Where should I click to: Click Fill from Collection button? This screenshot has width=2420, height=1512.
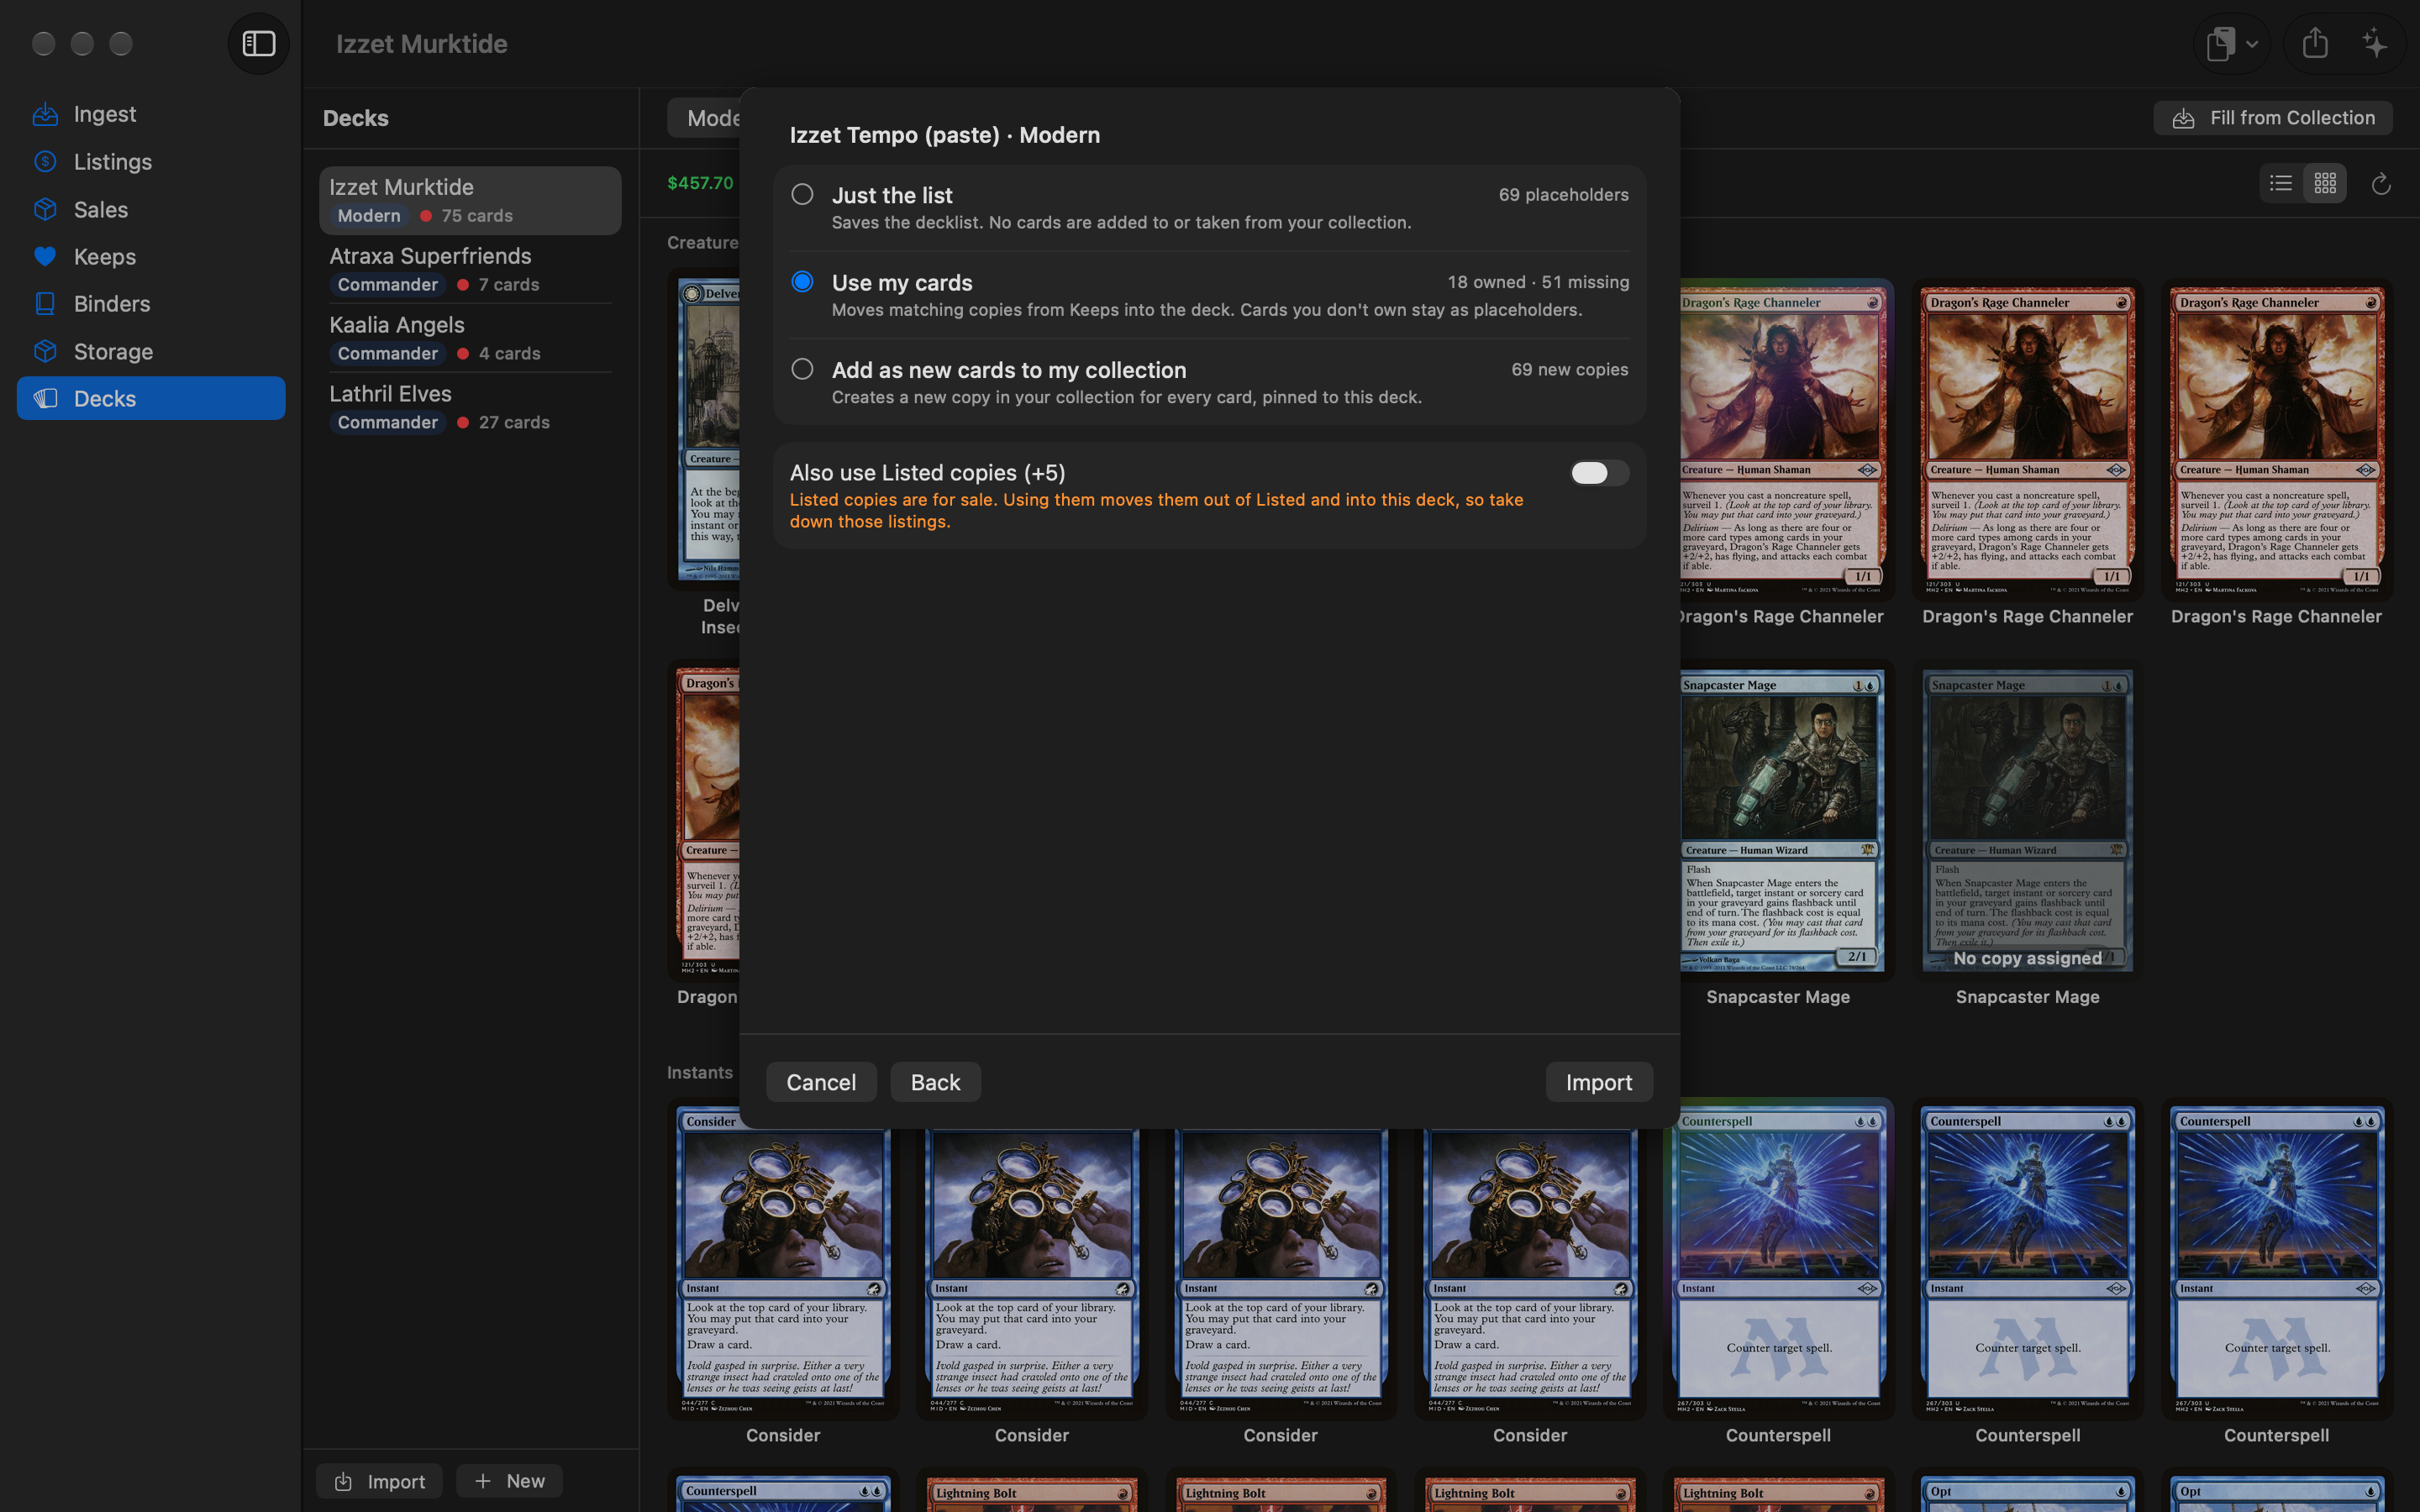pos(2273,118)
